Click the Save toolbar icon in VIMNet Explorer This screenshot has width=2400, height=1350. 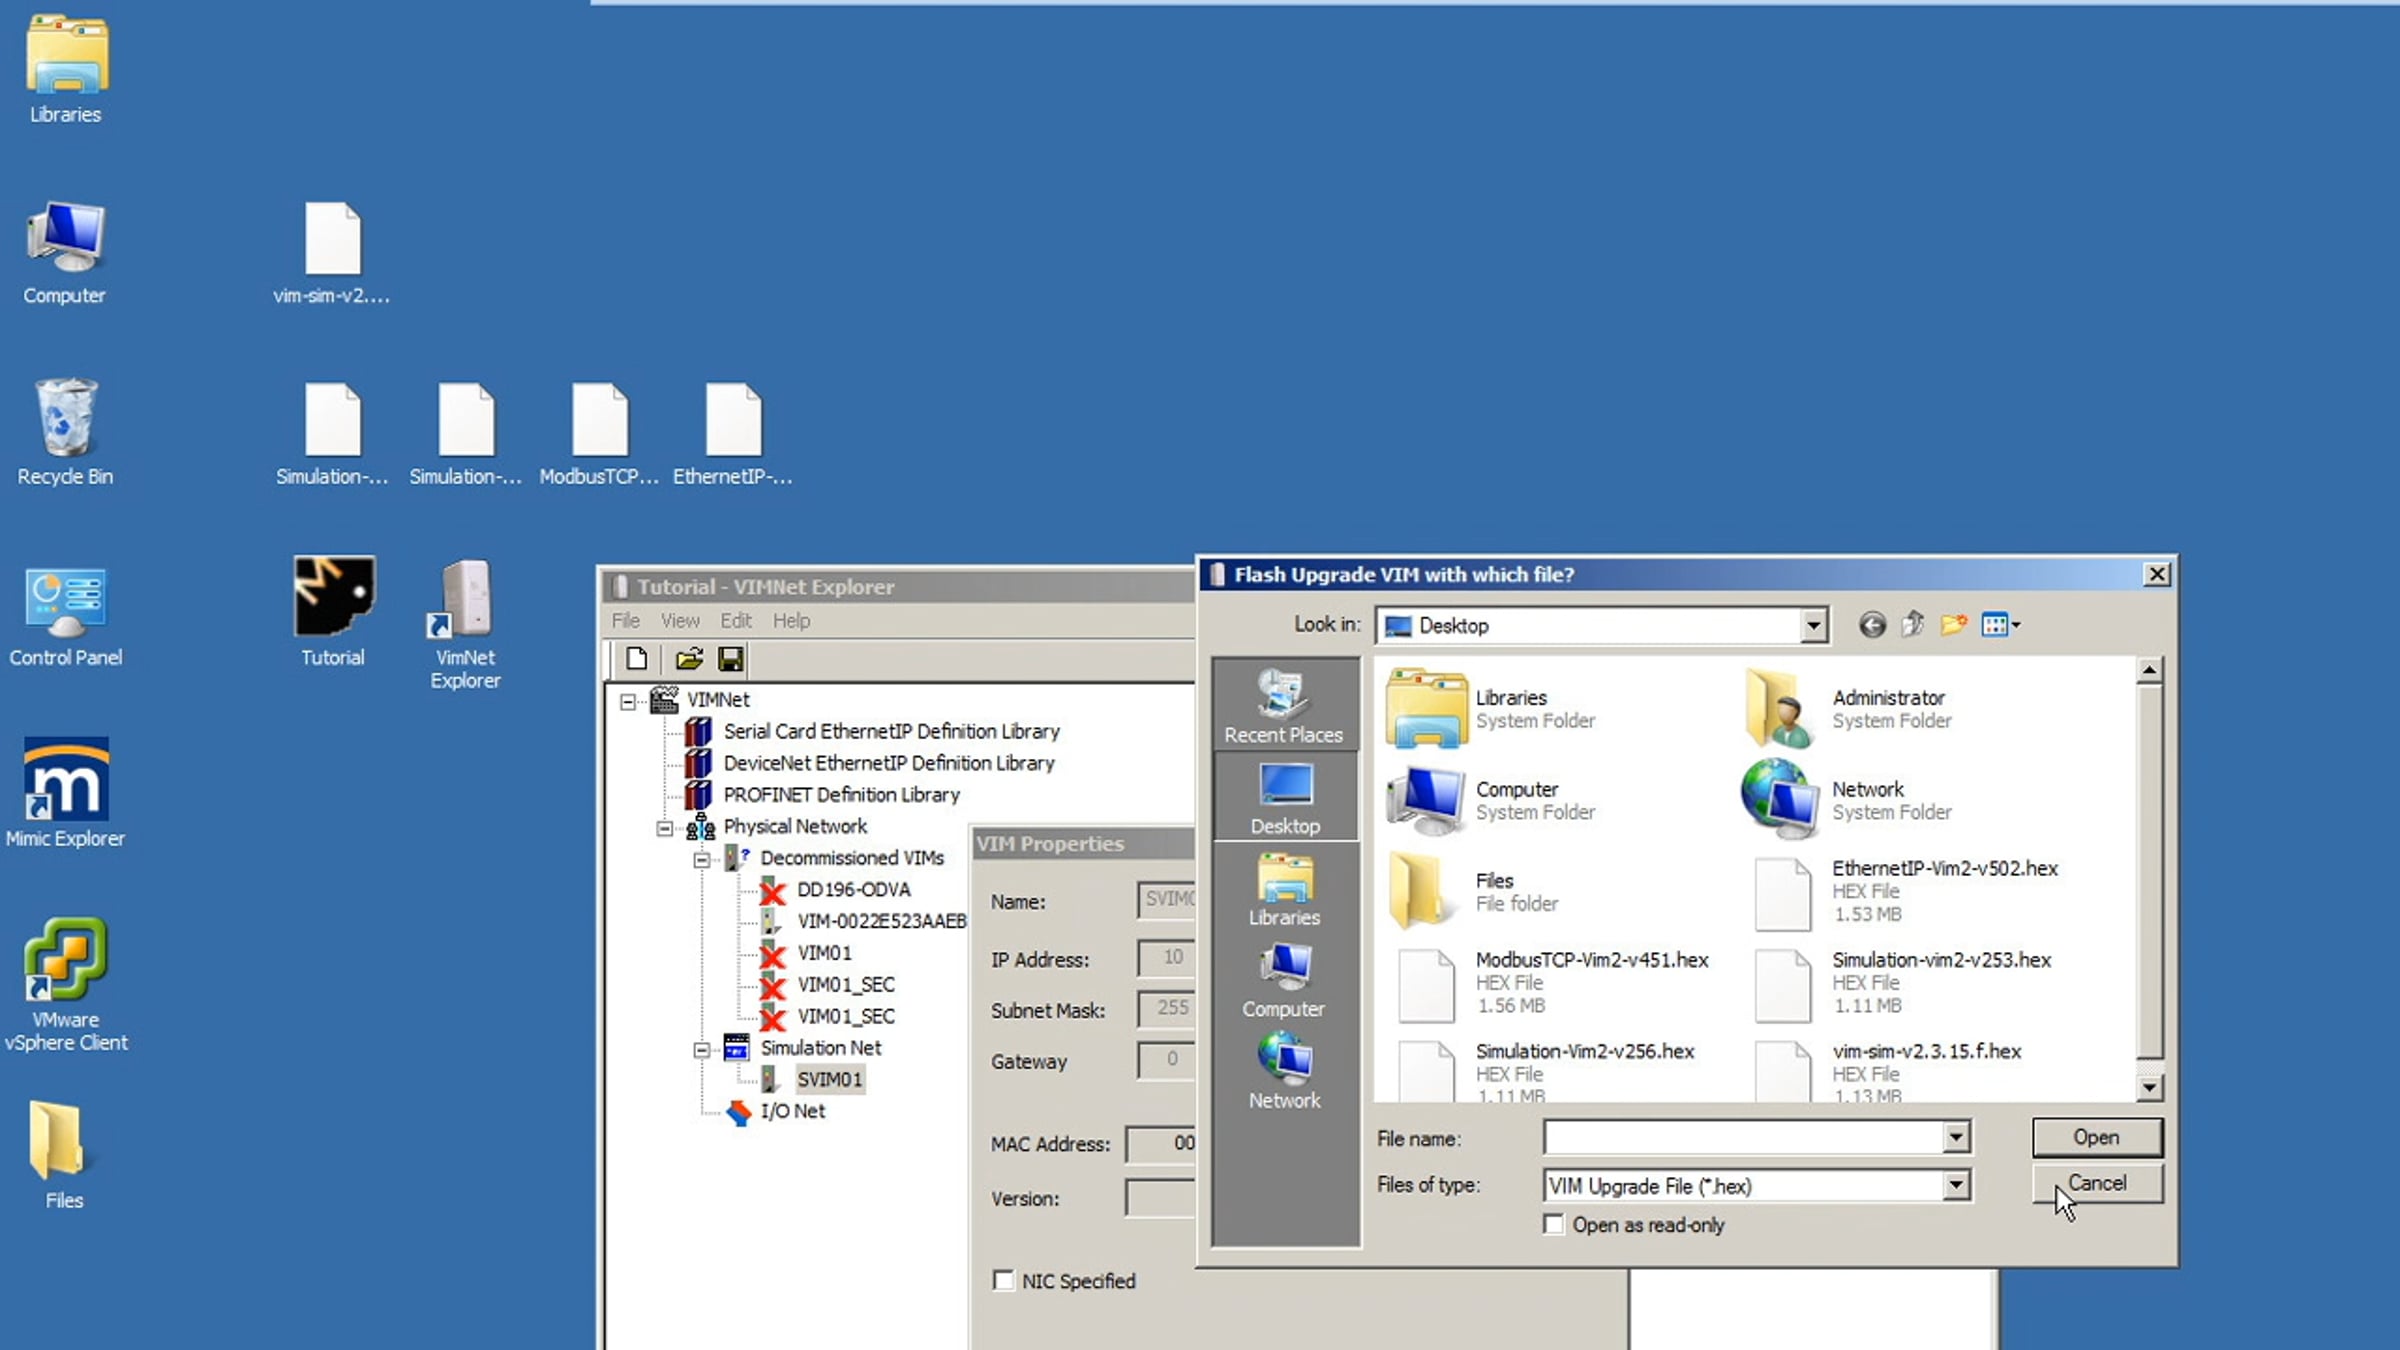731,659
